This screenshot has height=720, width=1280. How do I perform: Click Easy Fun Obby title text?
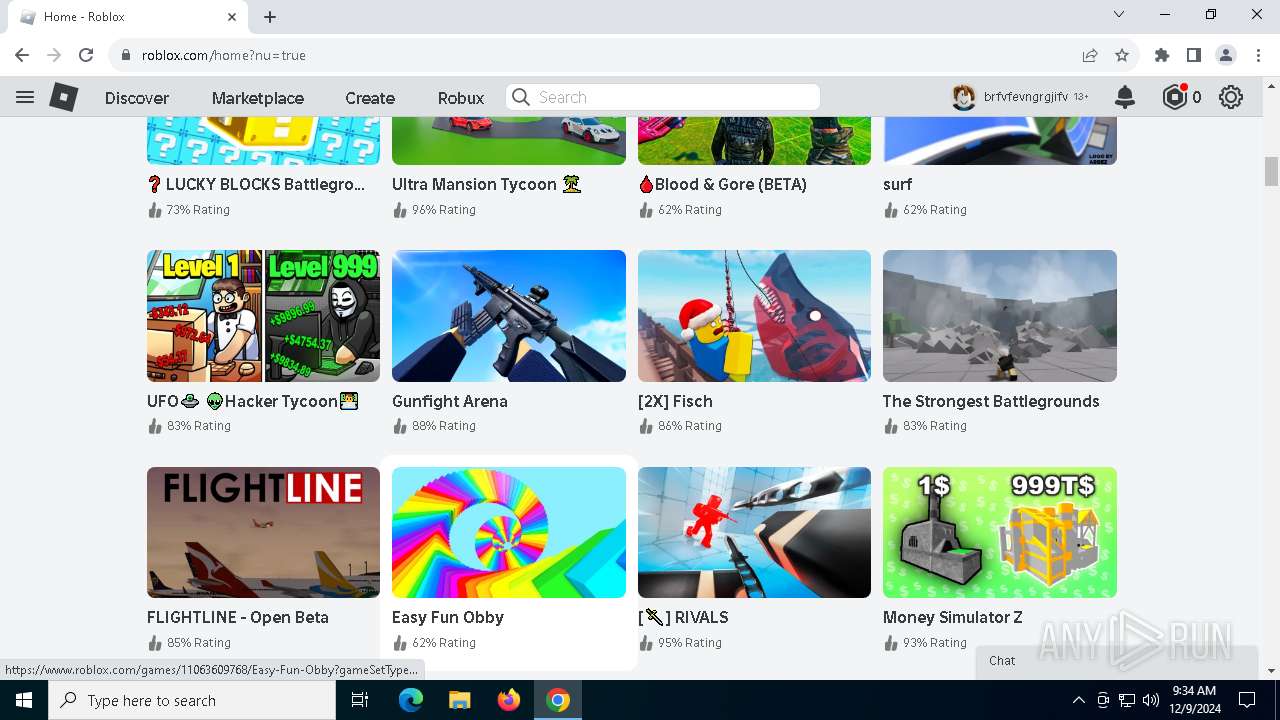448,617
